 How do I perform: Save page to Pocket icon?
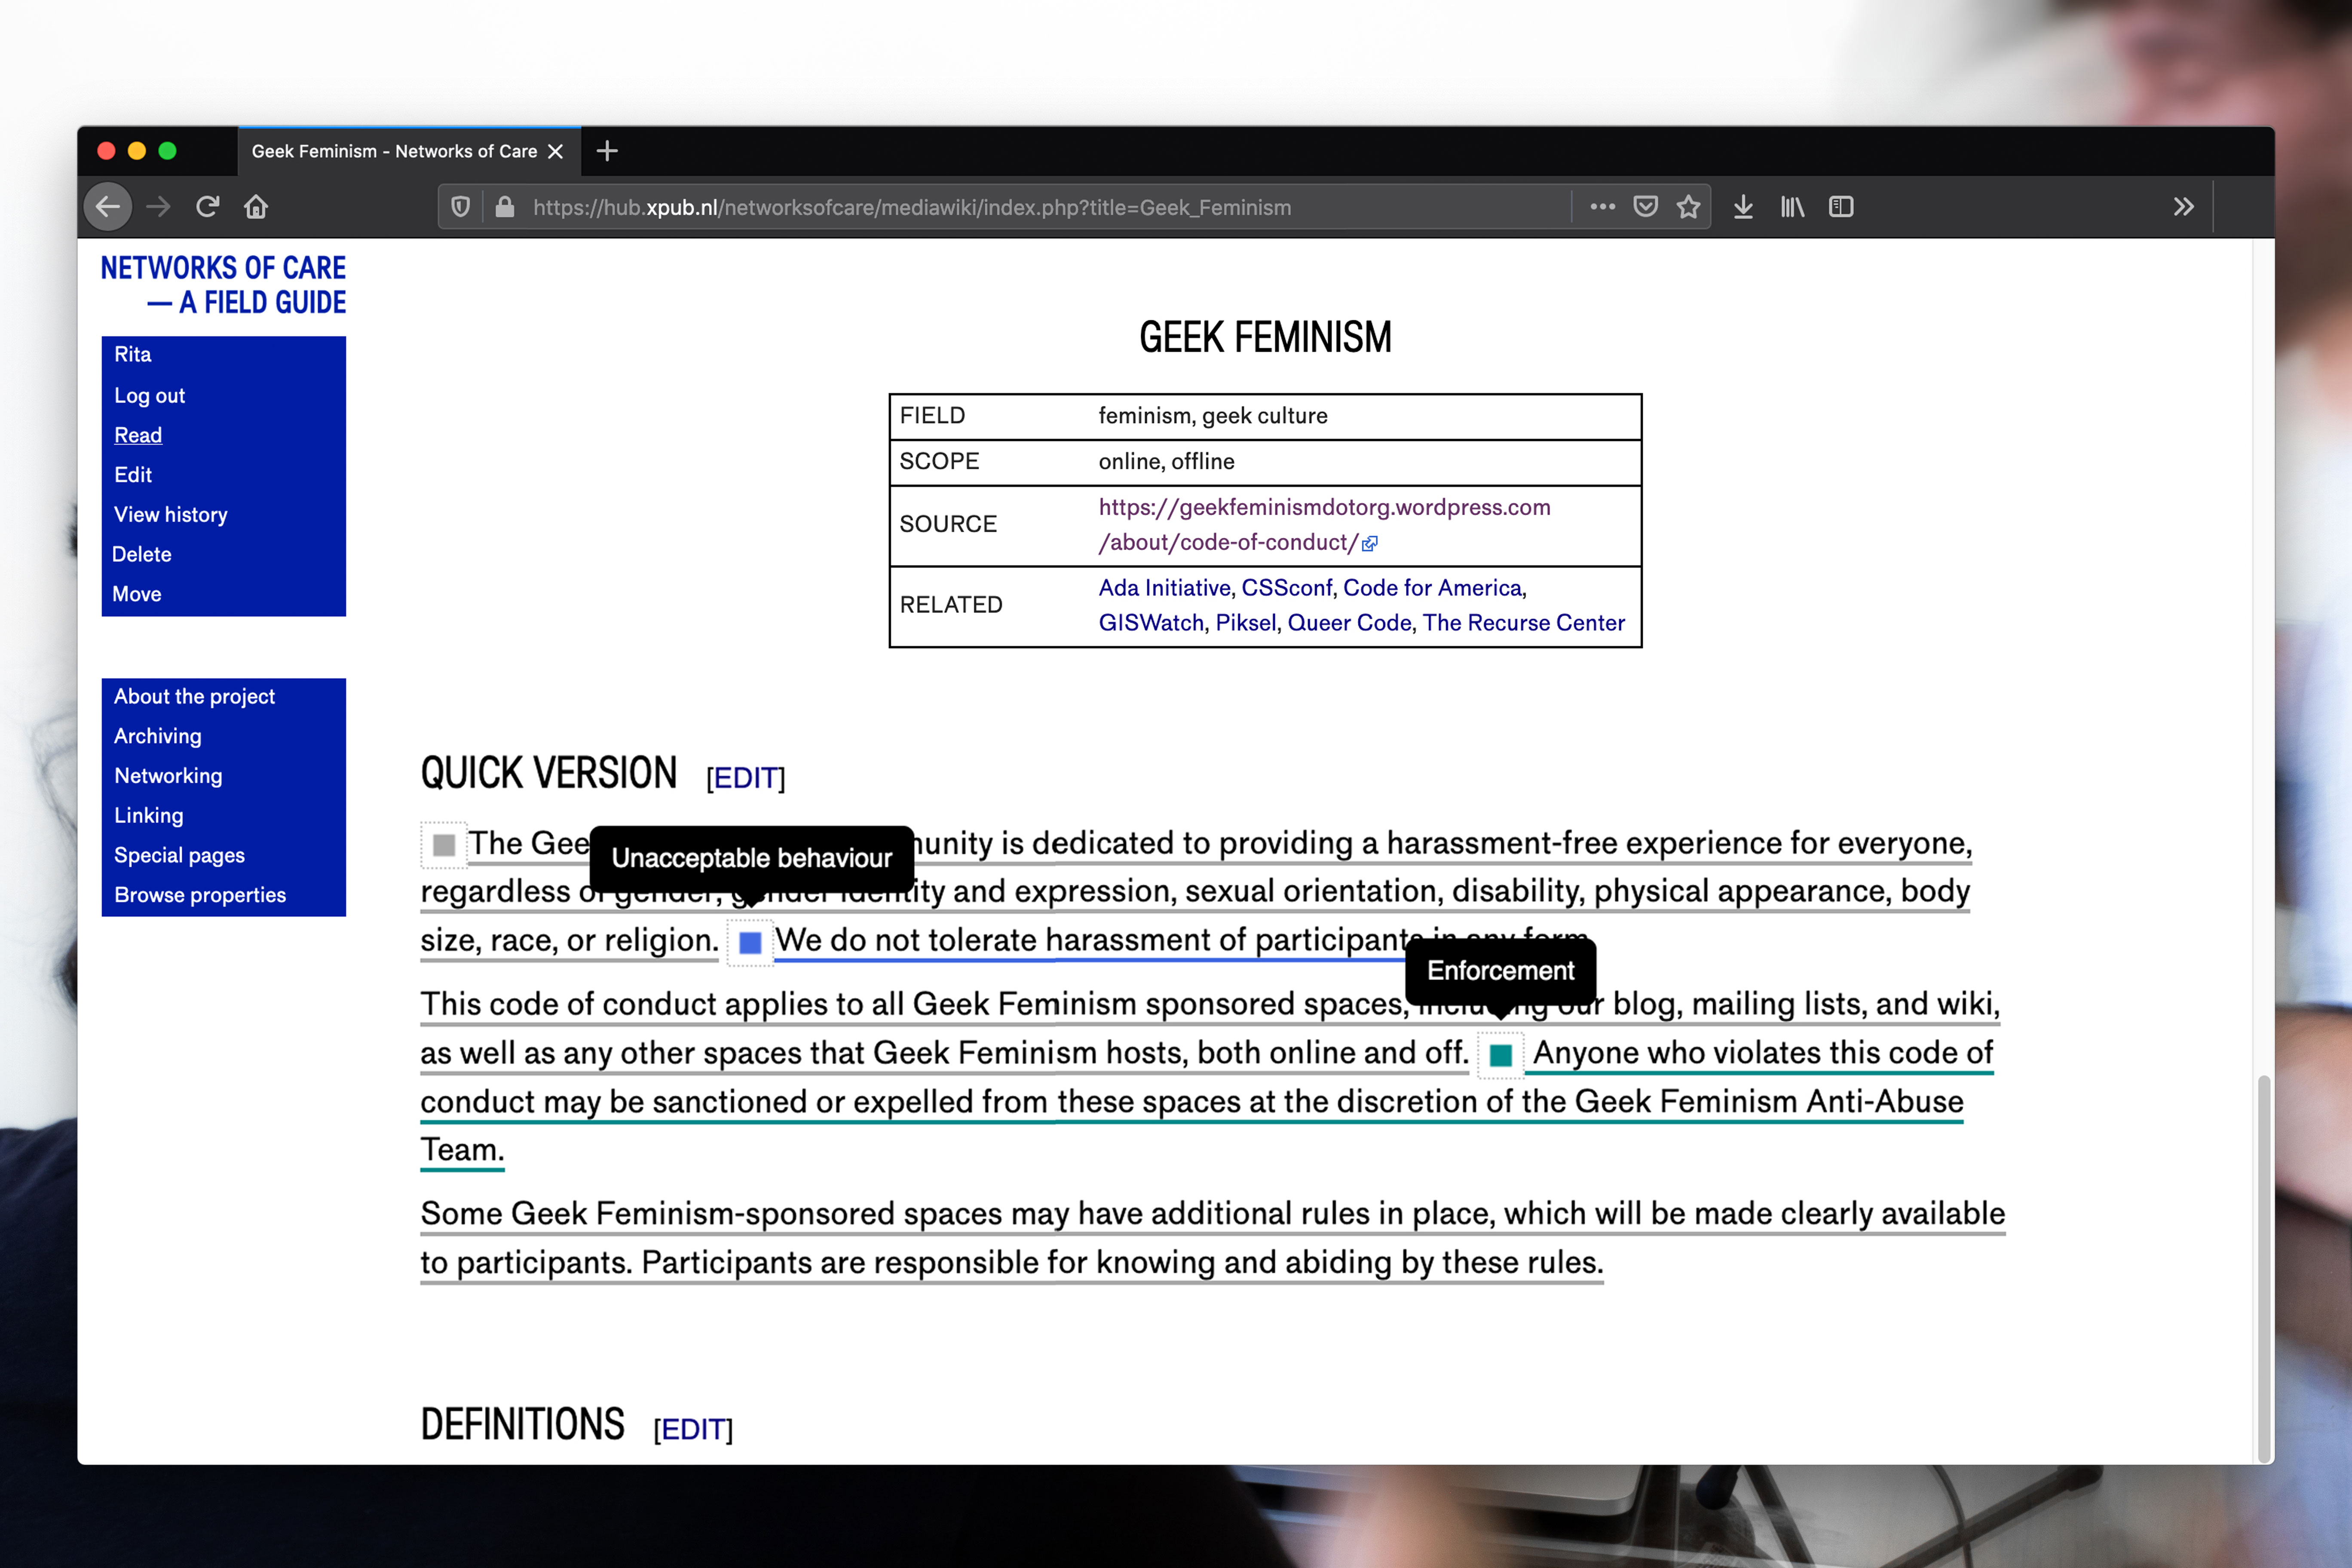click(x=1645, y=207)
